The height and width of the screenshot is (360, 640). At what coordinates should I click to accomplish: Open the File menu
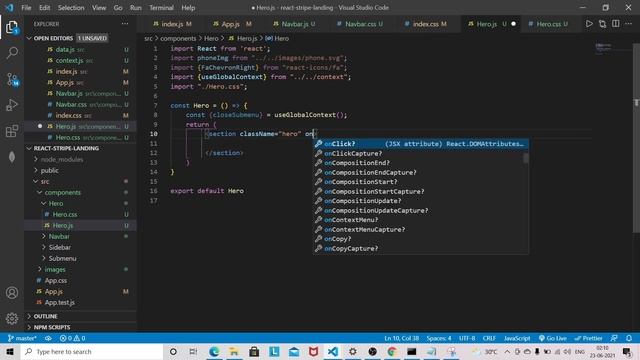click(x=26, y=8)
